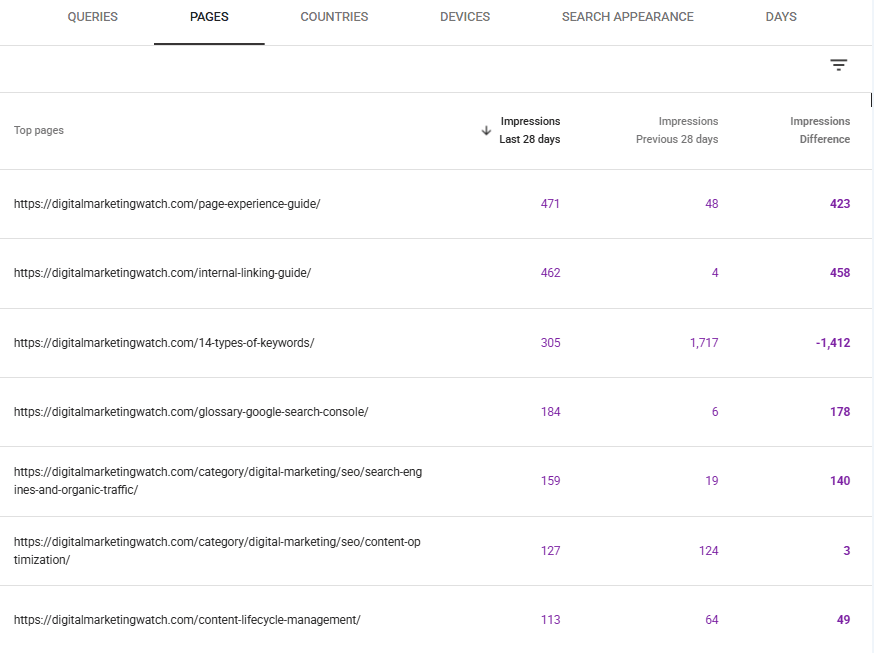Click the 305 impressions value
This screenshot has width=874, height=653.
[550, 343]
